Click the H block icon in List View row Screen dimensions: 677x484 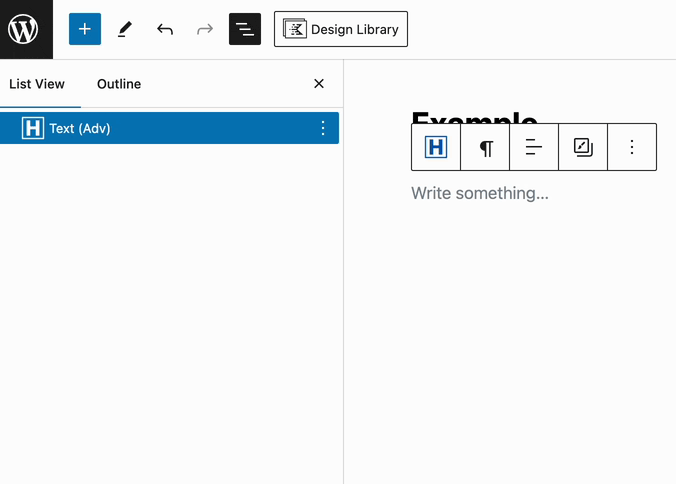[33, 128]
